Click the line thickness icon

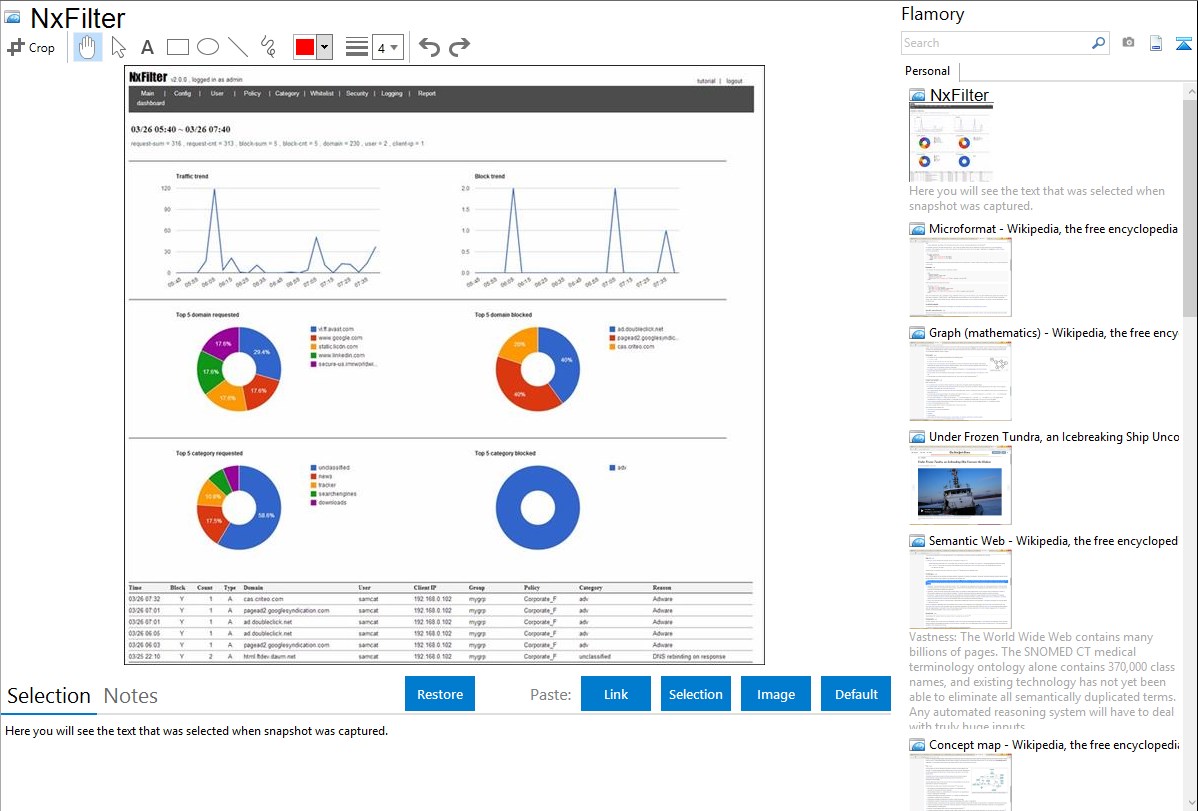357,47
